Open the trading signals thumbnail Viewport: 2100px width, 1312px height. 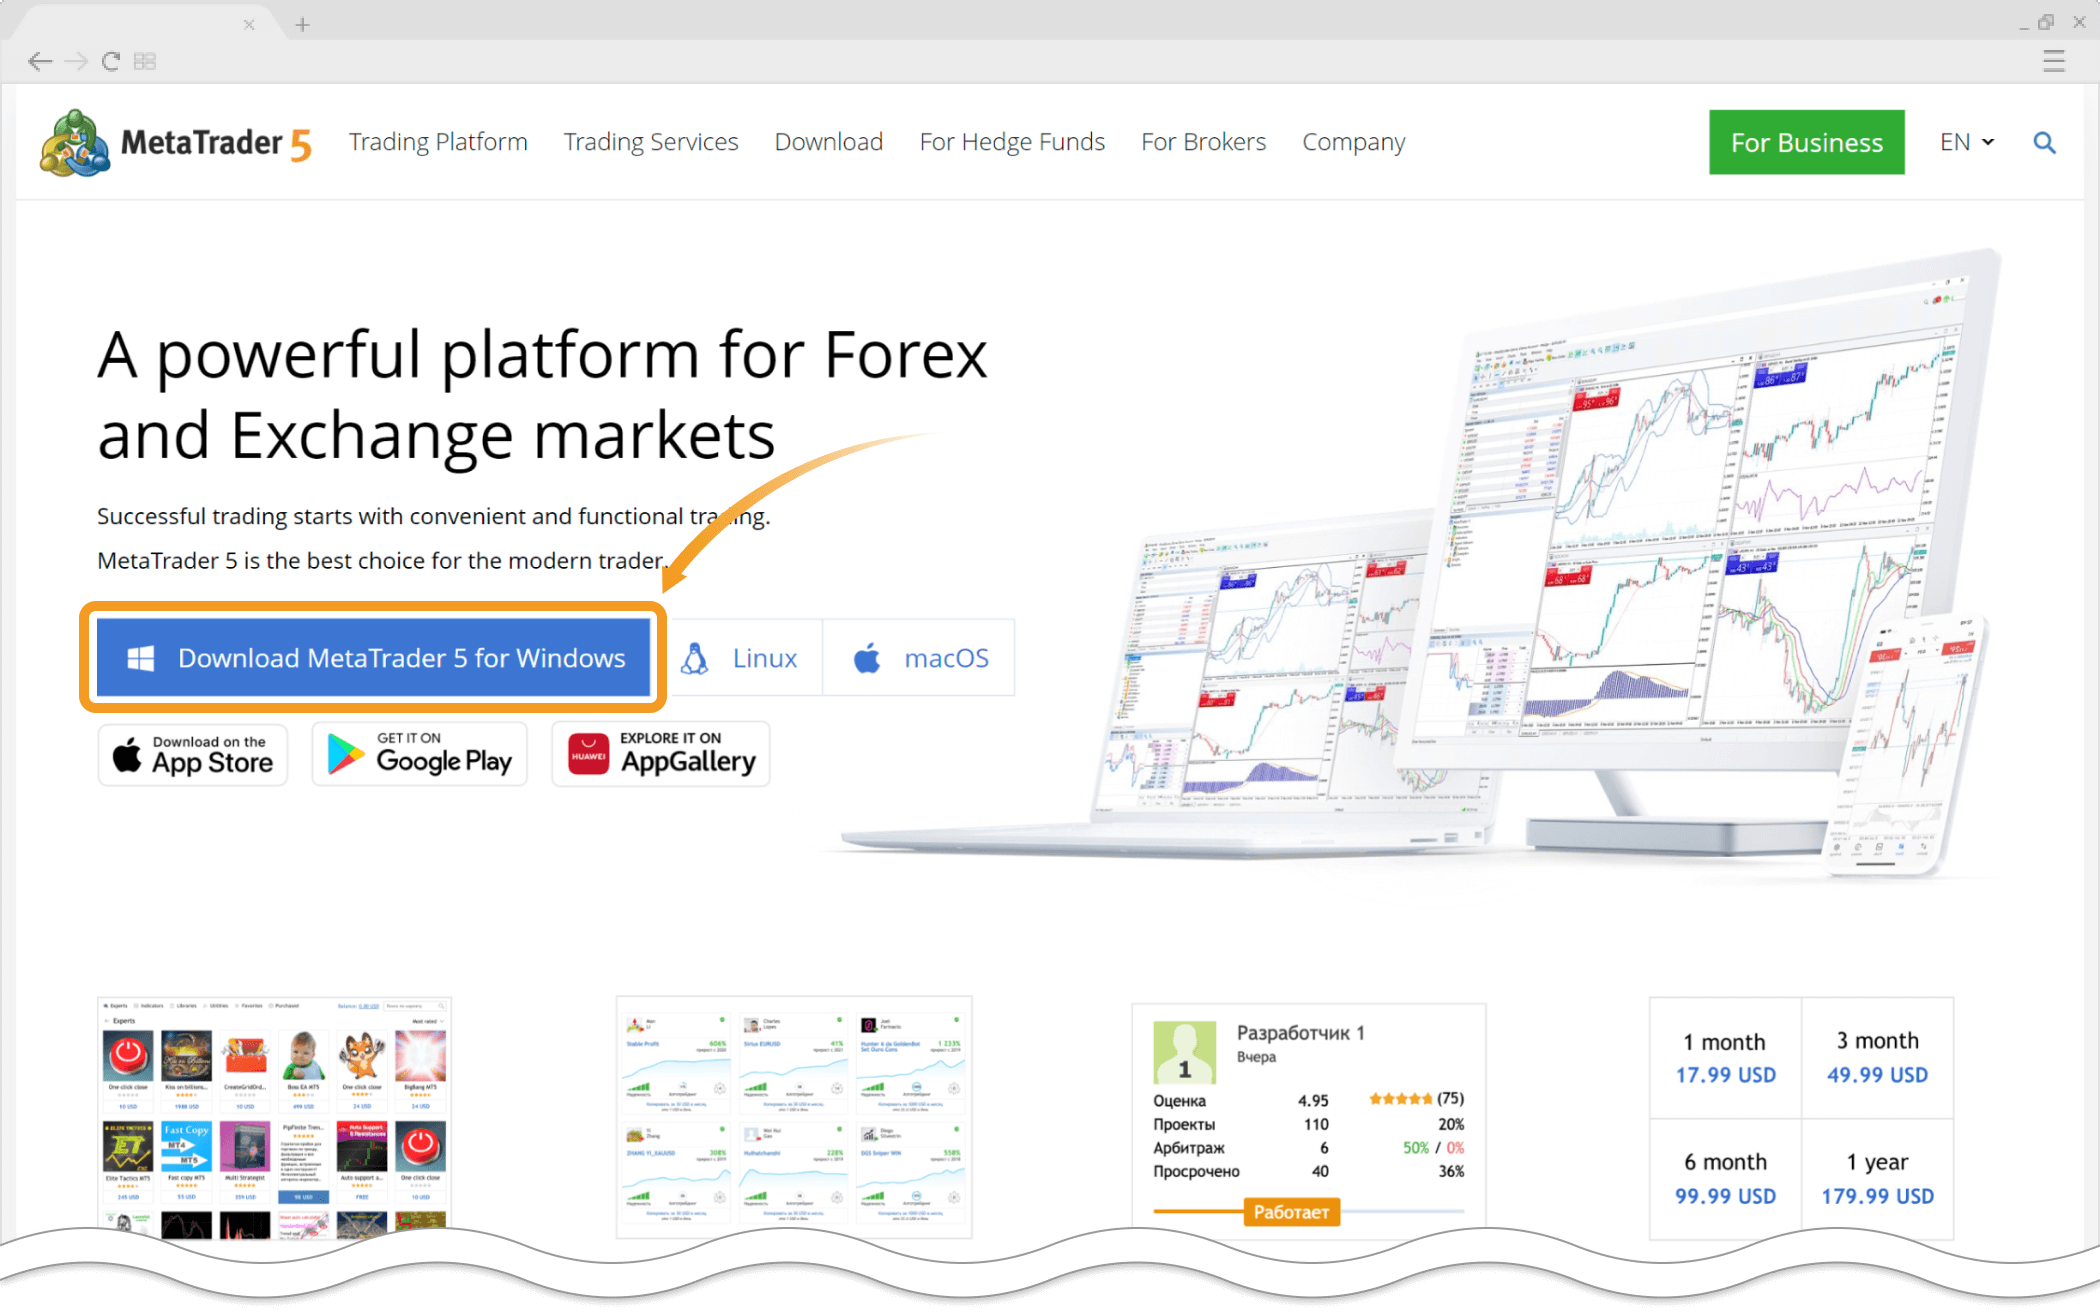coord(794,1117)
